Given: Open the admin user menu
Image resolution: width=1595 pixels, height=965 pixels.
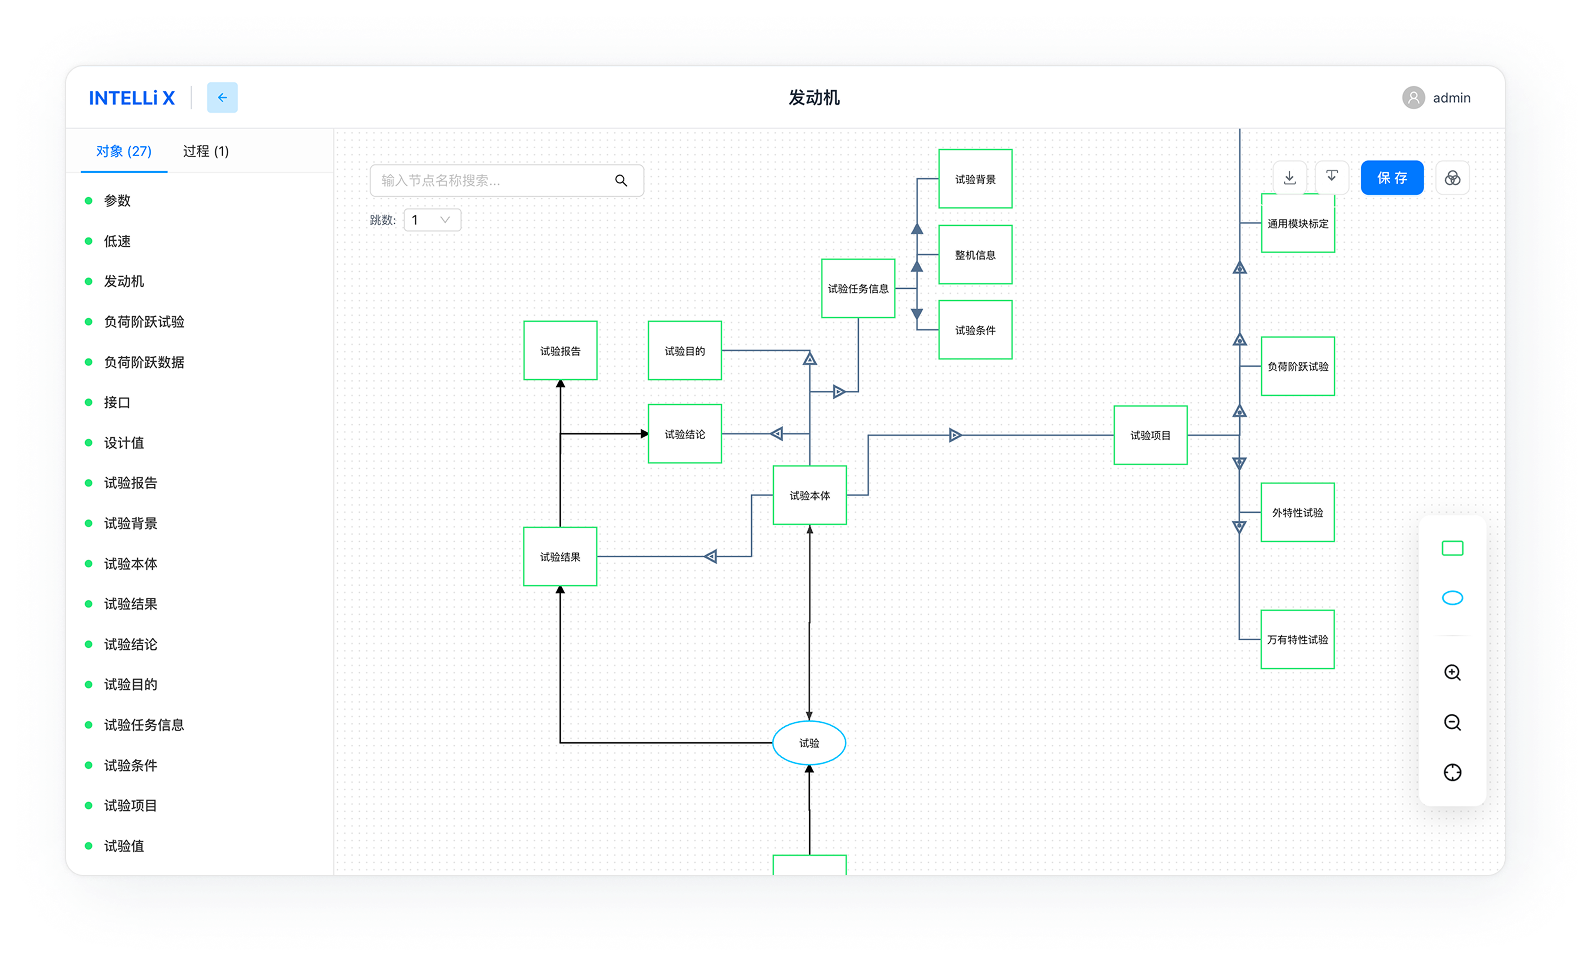Looking at the screenshot, I should (x=1436, y=98).
